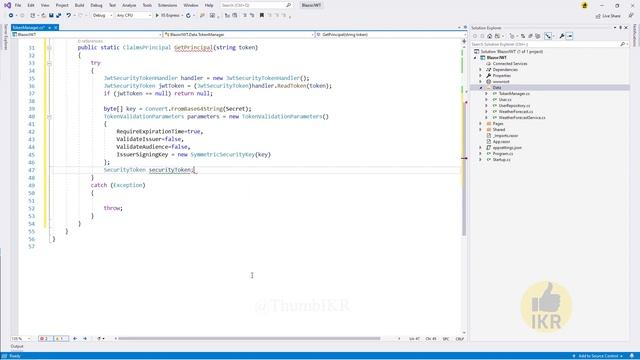Open the BlazorJWT project scope dropdown
The height and width of the screenshot is (360, 640).
[x=87, y=35]
